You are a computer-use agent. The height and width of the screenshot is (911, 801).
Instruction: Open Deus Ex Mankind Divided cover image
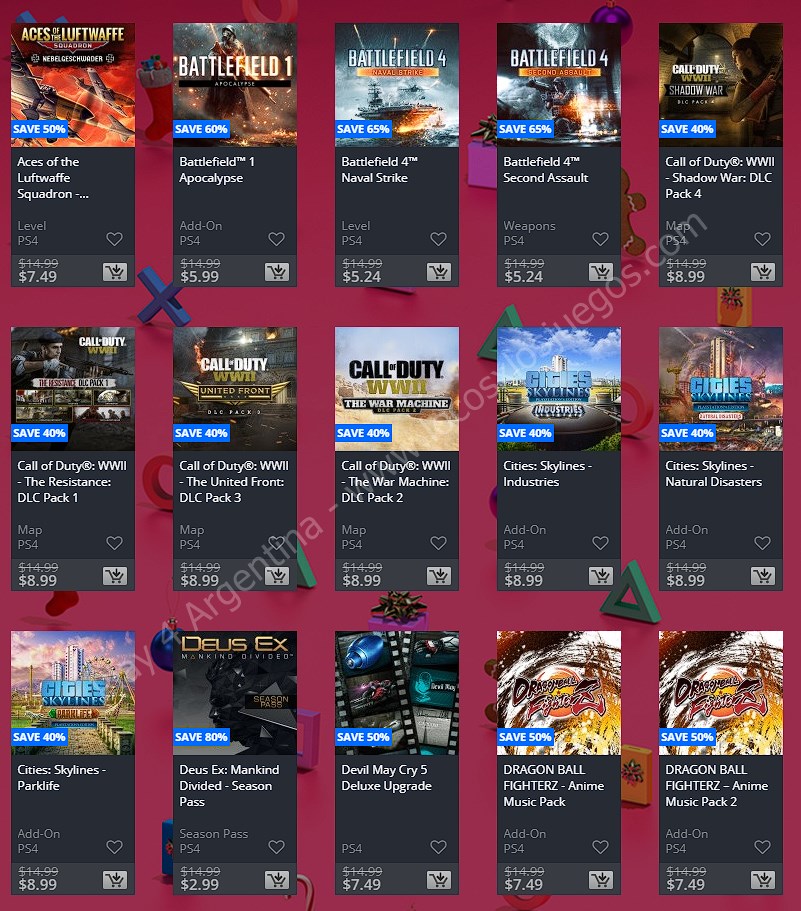point(235,693)
